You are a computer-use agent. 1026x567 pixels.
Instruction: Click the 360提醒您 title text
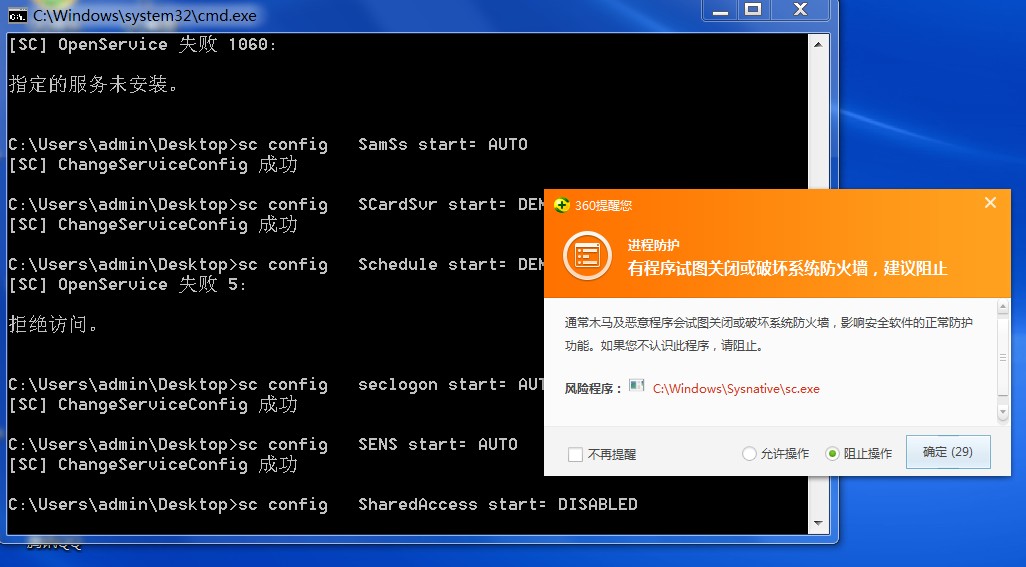tap(603, 206)
